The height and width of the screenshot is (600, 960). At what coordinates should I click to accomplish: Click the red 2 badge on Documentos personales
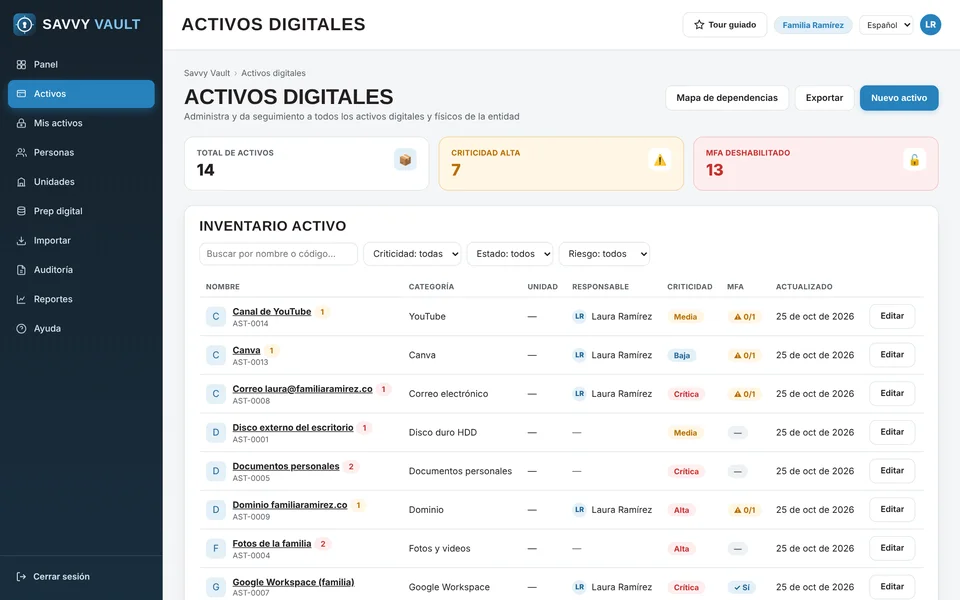click(x=351, y=467)
